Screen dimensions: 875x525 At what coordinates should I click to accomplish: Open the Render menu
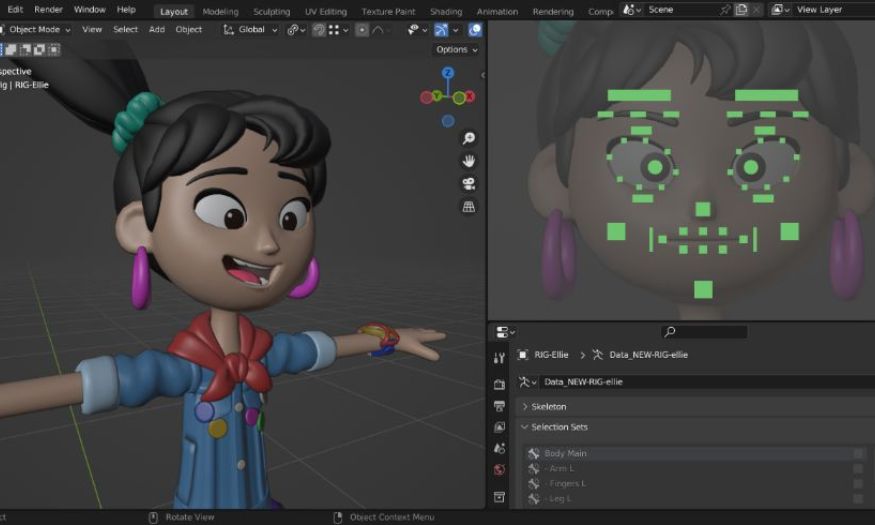point(48,10)
